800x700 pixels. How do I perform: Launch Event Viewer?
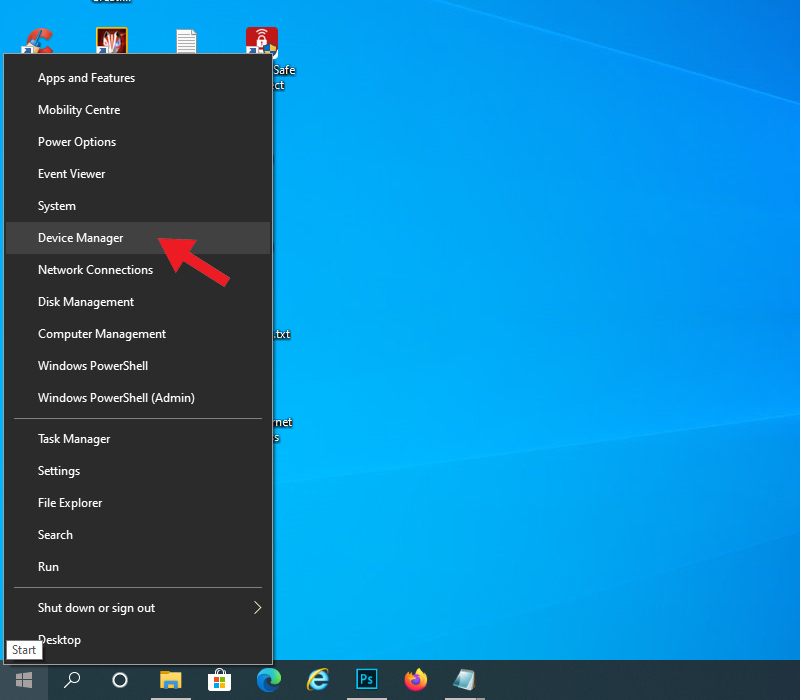(x=138, y=174)
